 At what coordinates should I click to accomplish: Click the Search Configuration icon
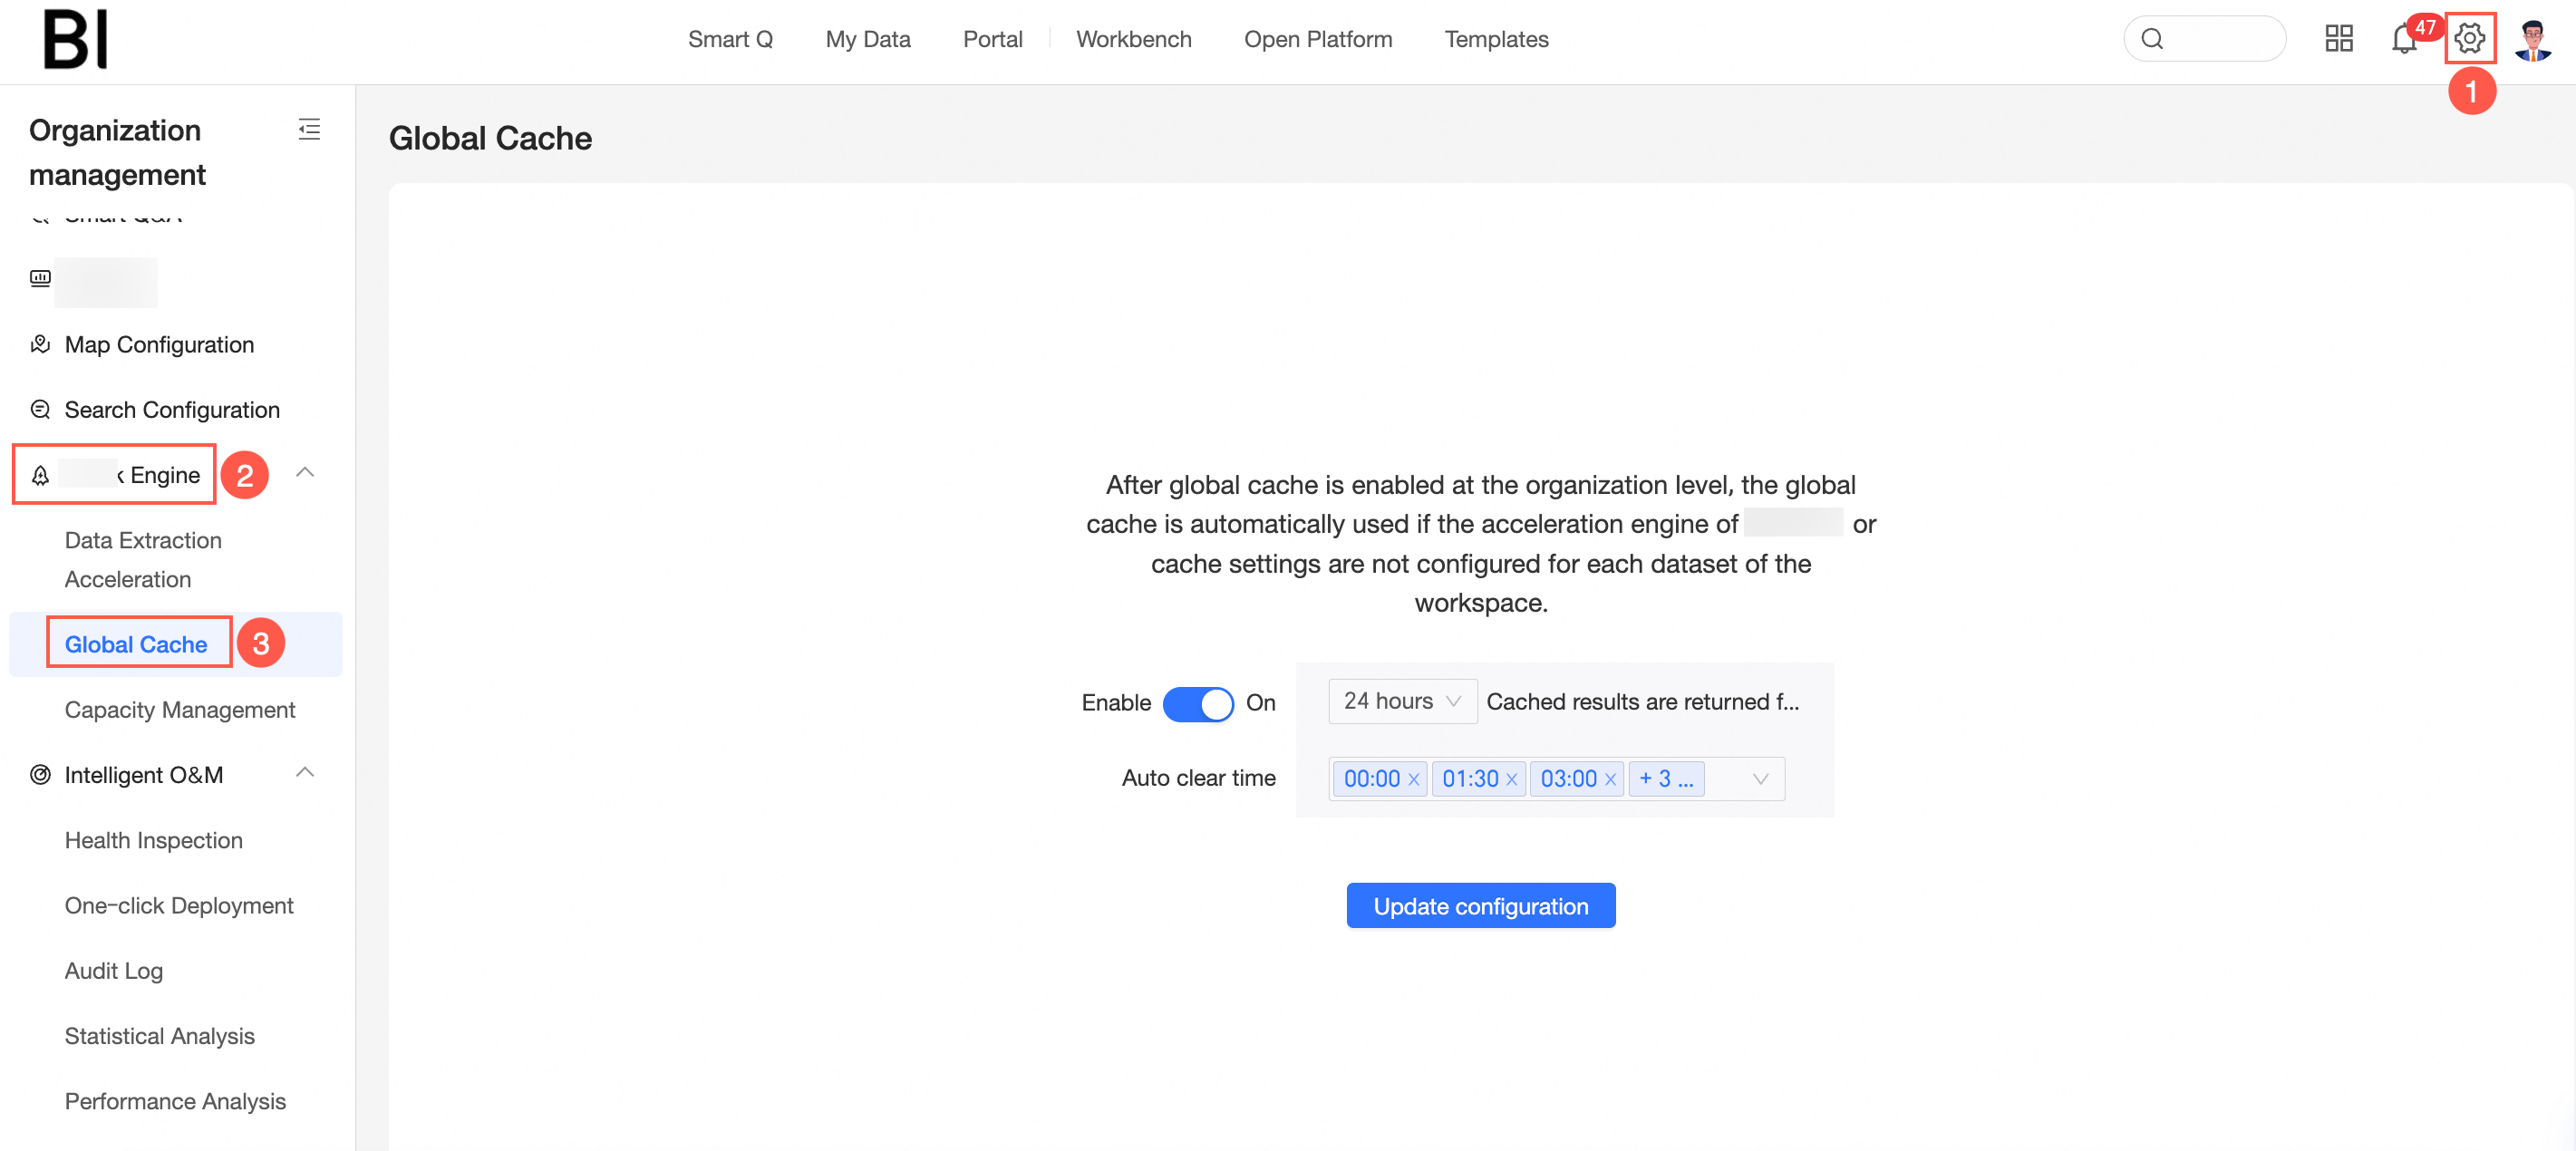click(40, 409)
